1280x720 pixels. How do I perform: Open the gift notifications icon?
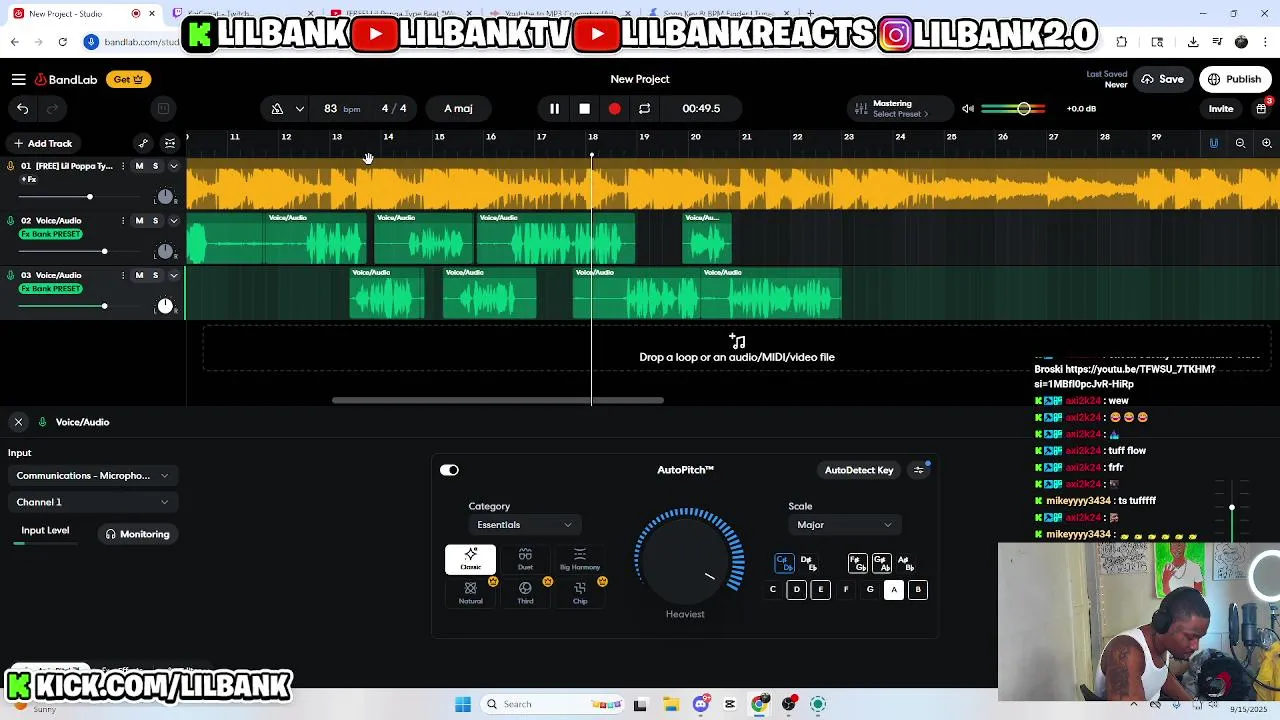point(1262,108)
